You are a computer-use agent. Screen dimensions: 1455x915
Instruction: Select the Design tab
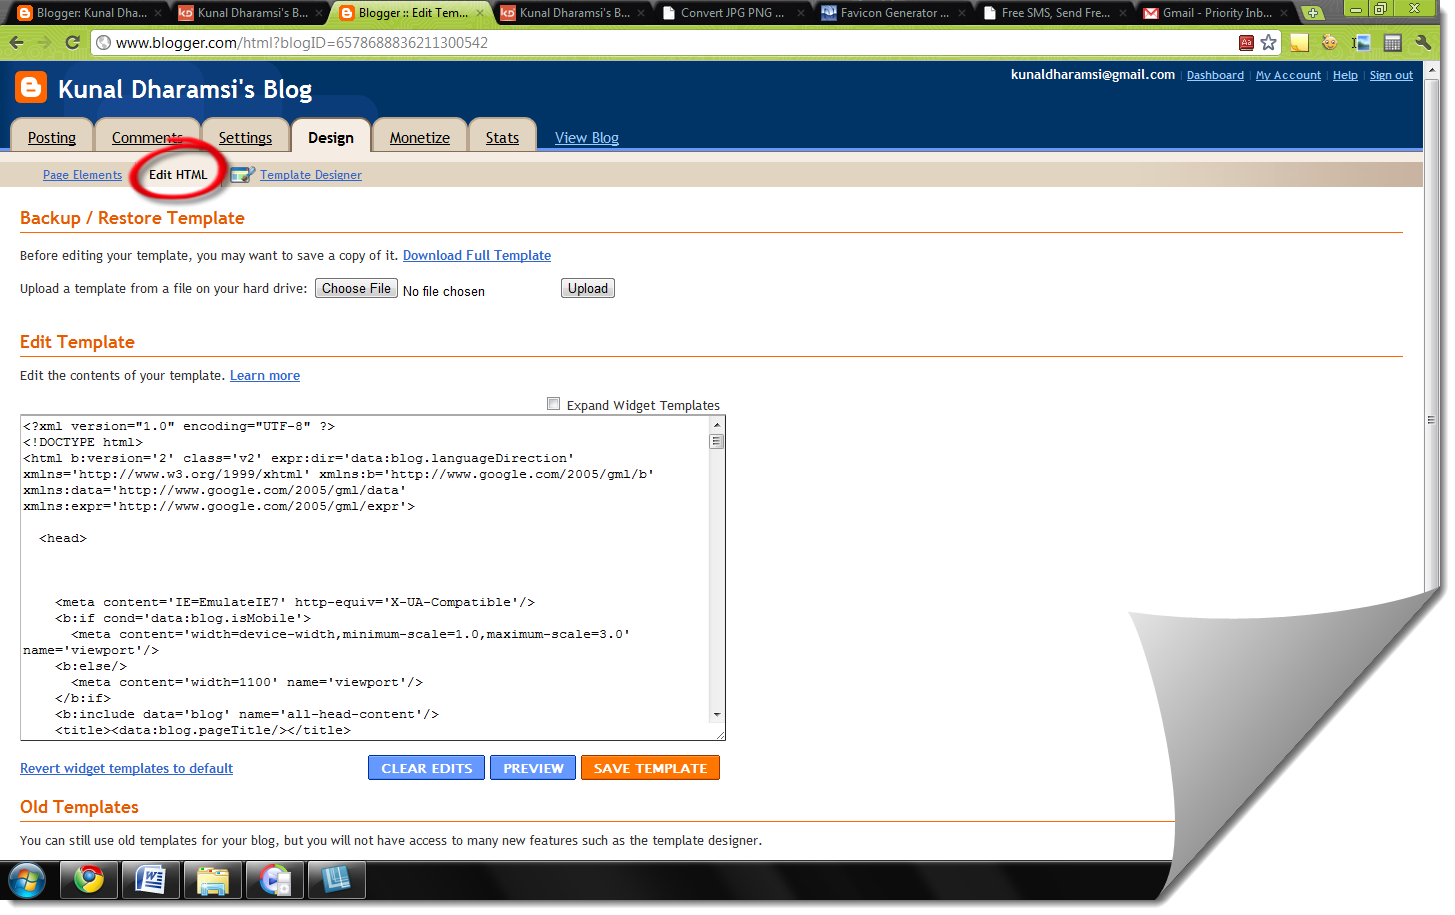331,137
